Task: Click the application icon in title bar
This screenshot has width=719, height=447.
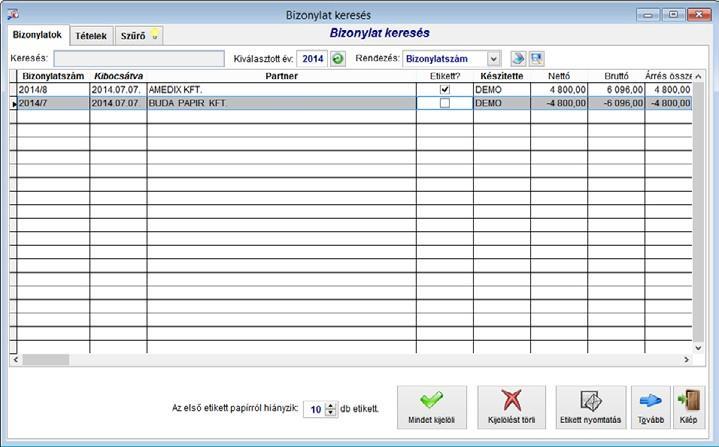Action: pos(13,15)
